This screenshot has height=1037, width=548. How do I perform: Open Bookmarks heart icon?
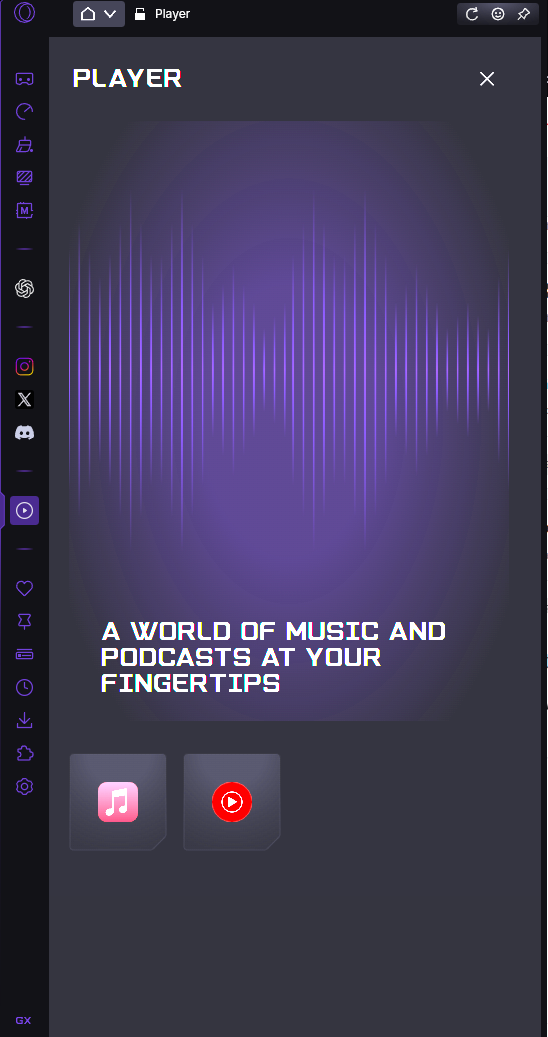(24, 588)
